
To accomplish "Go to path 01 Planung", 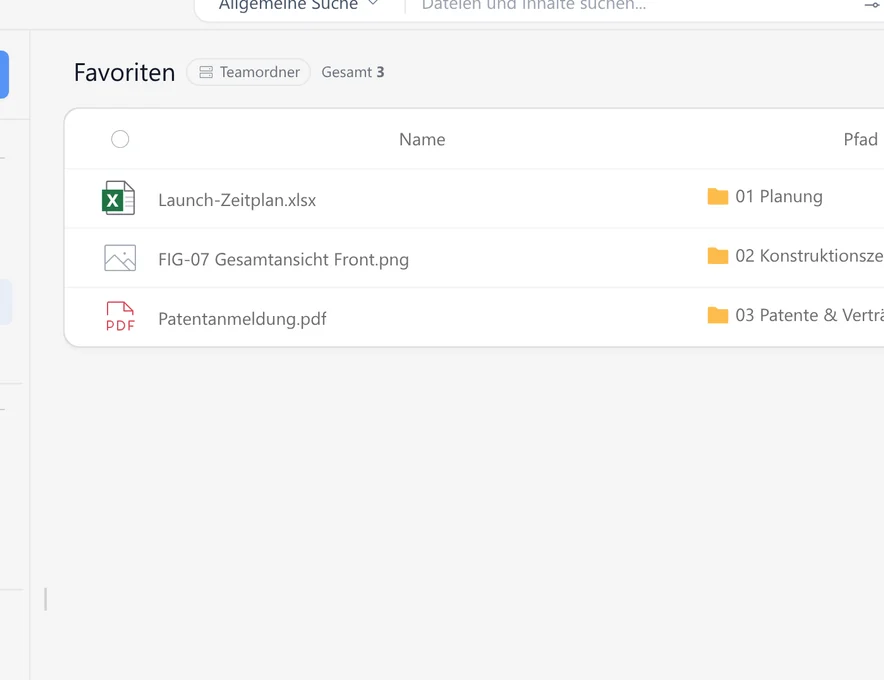I will tap(779, 196).
